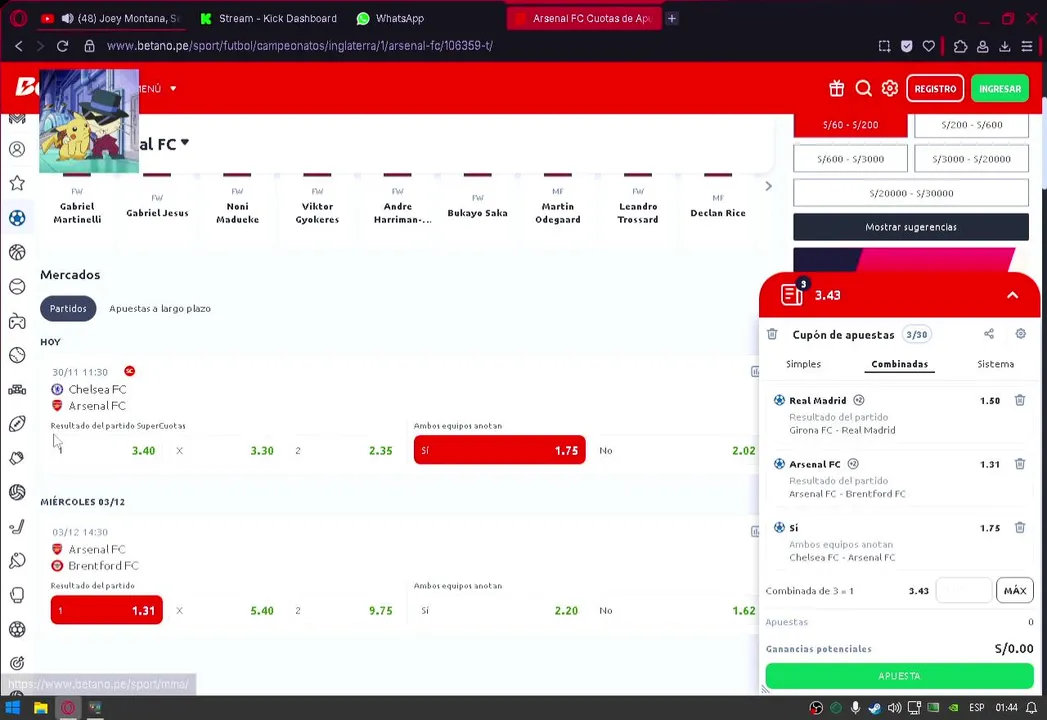Open Apuestas a largo plazo tab
The image size is (1047, 720).
click(160, 309)
